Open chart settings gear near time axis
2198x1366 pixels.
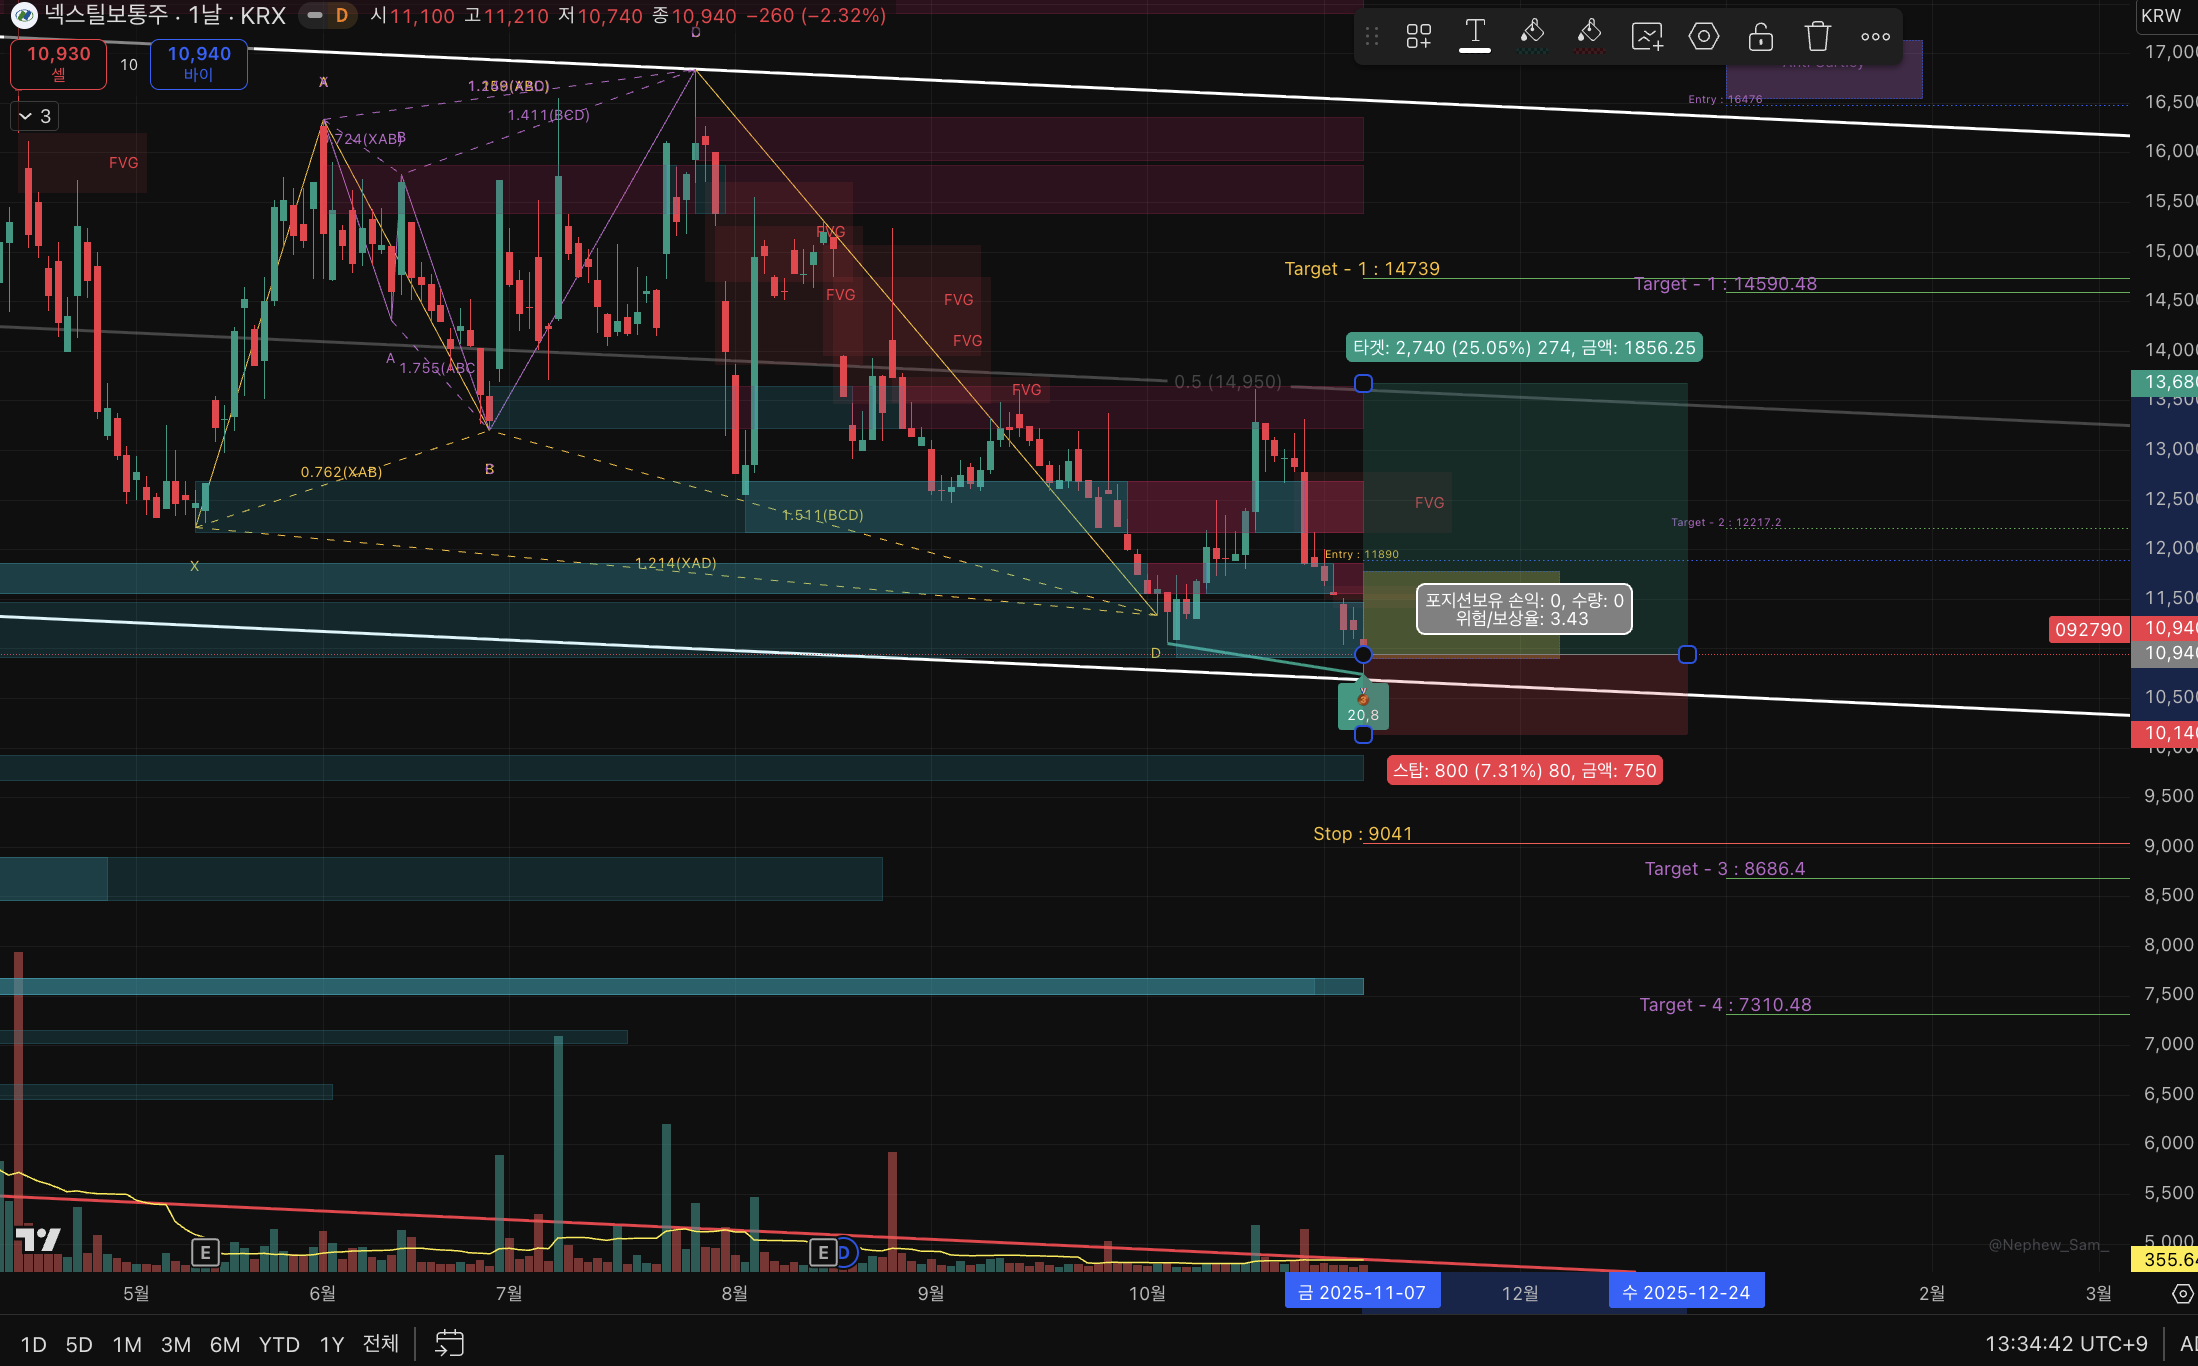(x=2183, y=1294)
